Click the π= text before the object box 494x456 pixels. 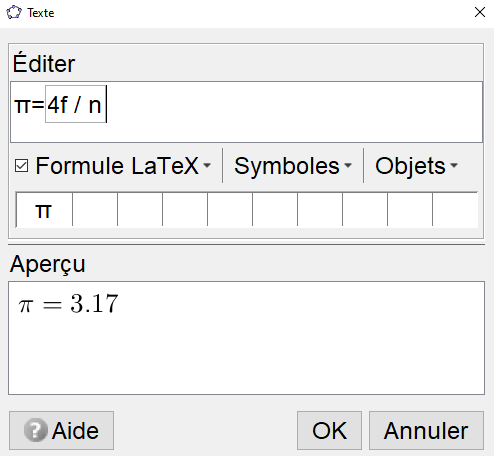click(29, 105)
